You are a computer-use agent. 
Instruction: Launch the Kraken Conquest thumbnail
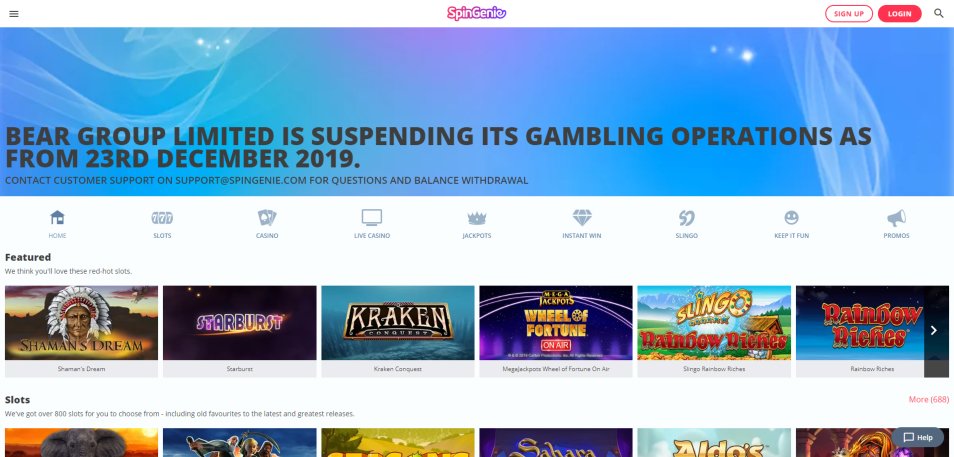point(398,323)
